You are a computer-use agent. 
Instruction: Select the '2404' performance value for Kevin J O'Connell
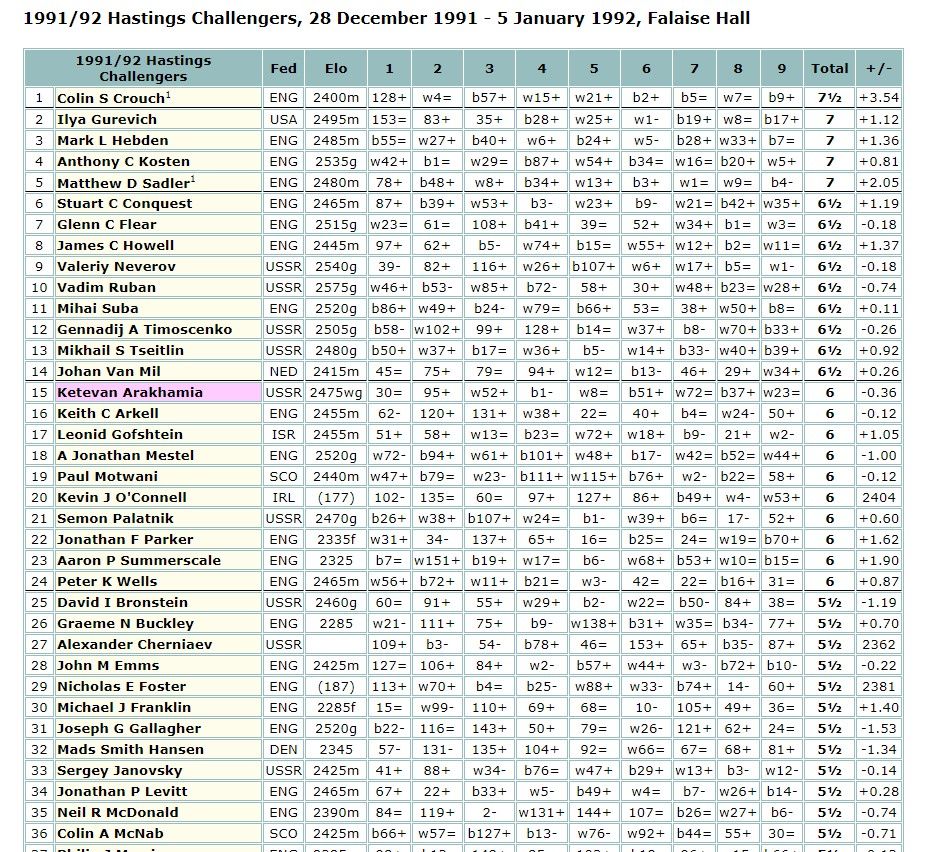(879, 497)
